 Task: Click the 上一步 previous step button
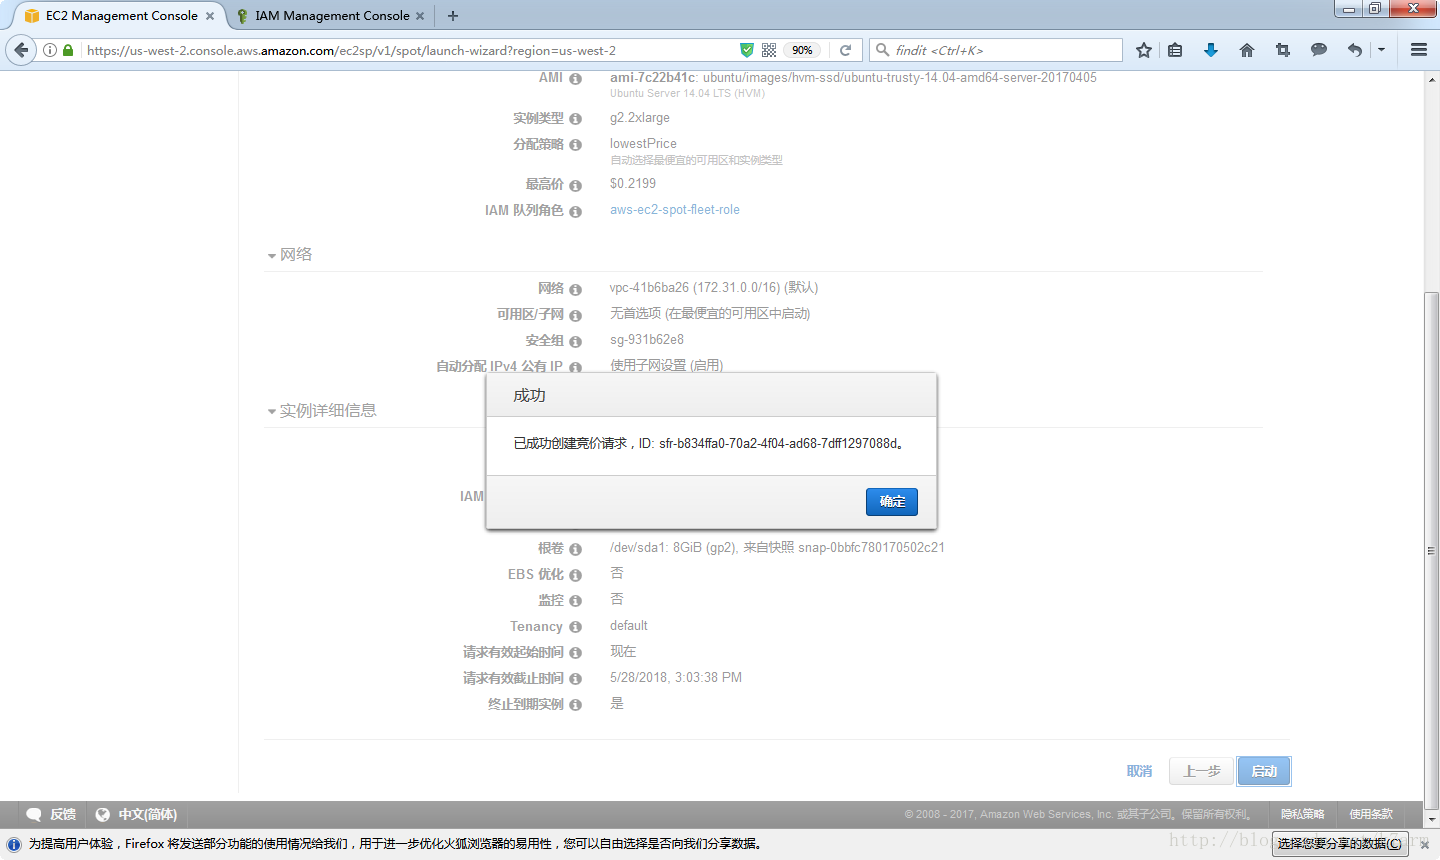pos(1201,771)
